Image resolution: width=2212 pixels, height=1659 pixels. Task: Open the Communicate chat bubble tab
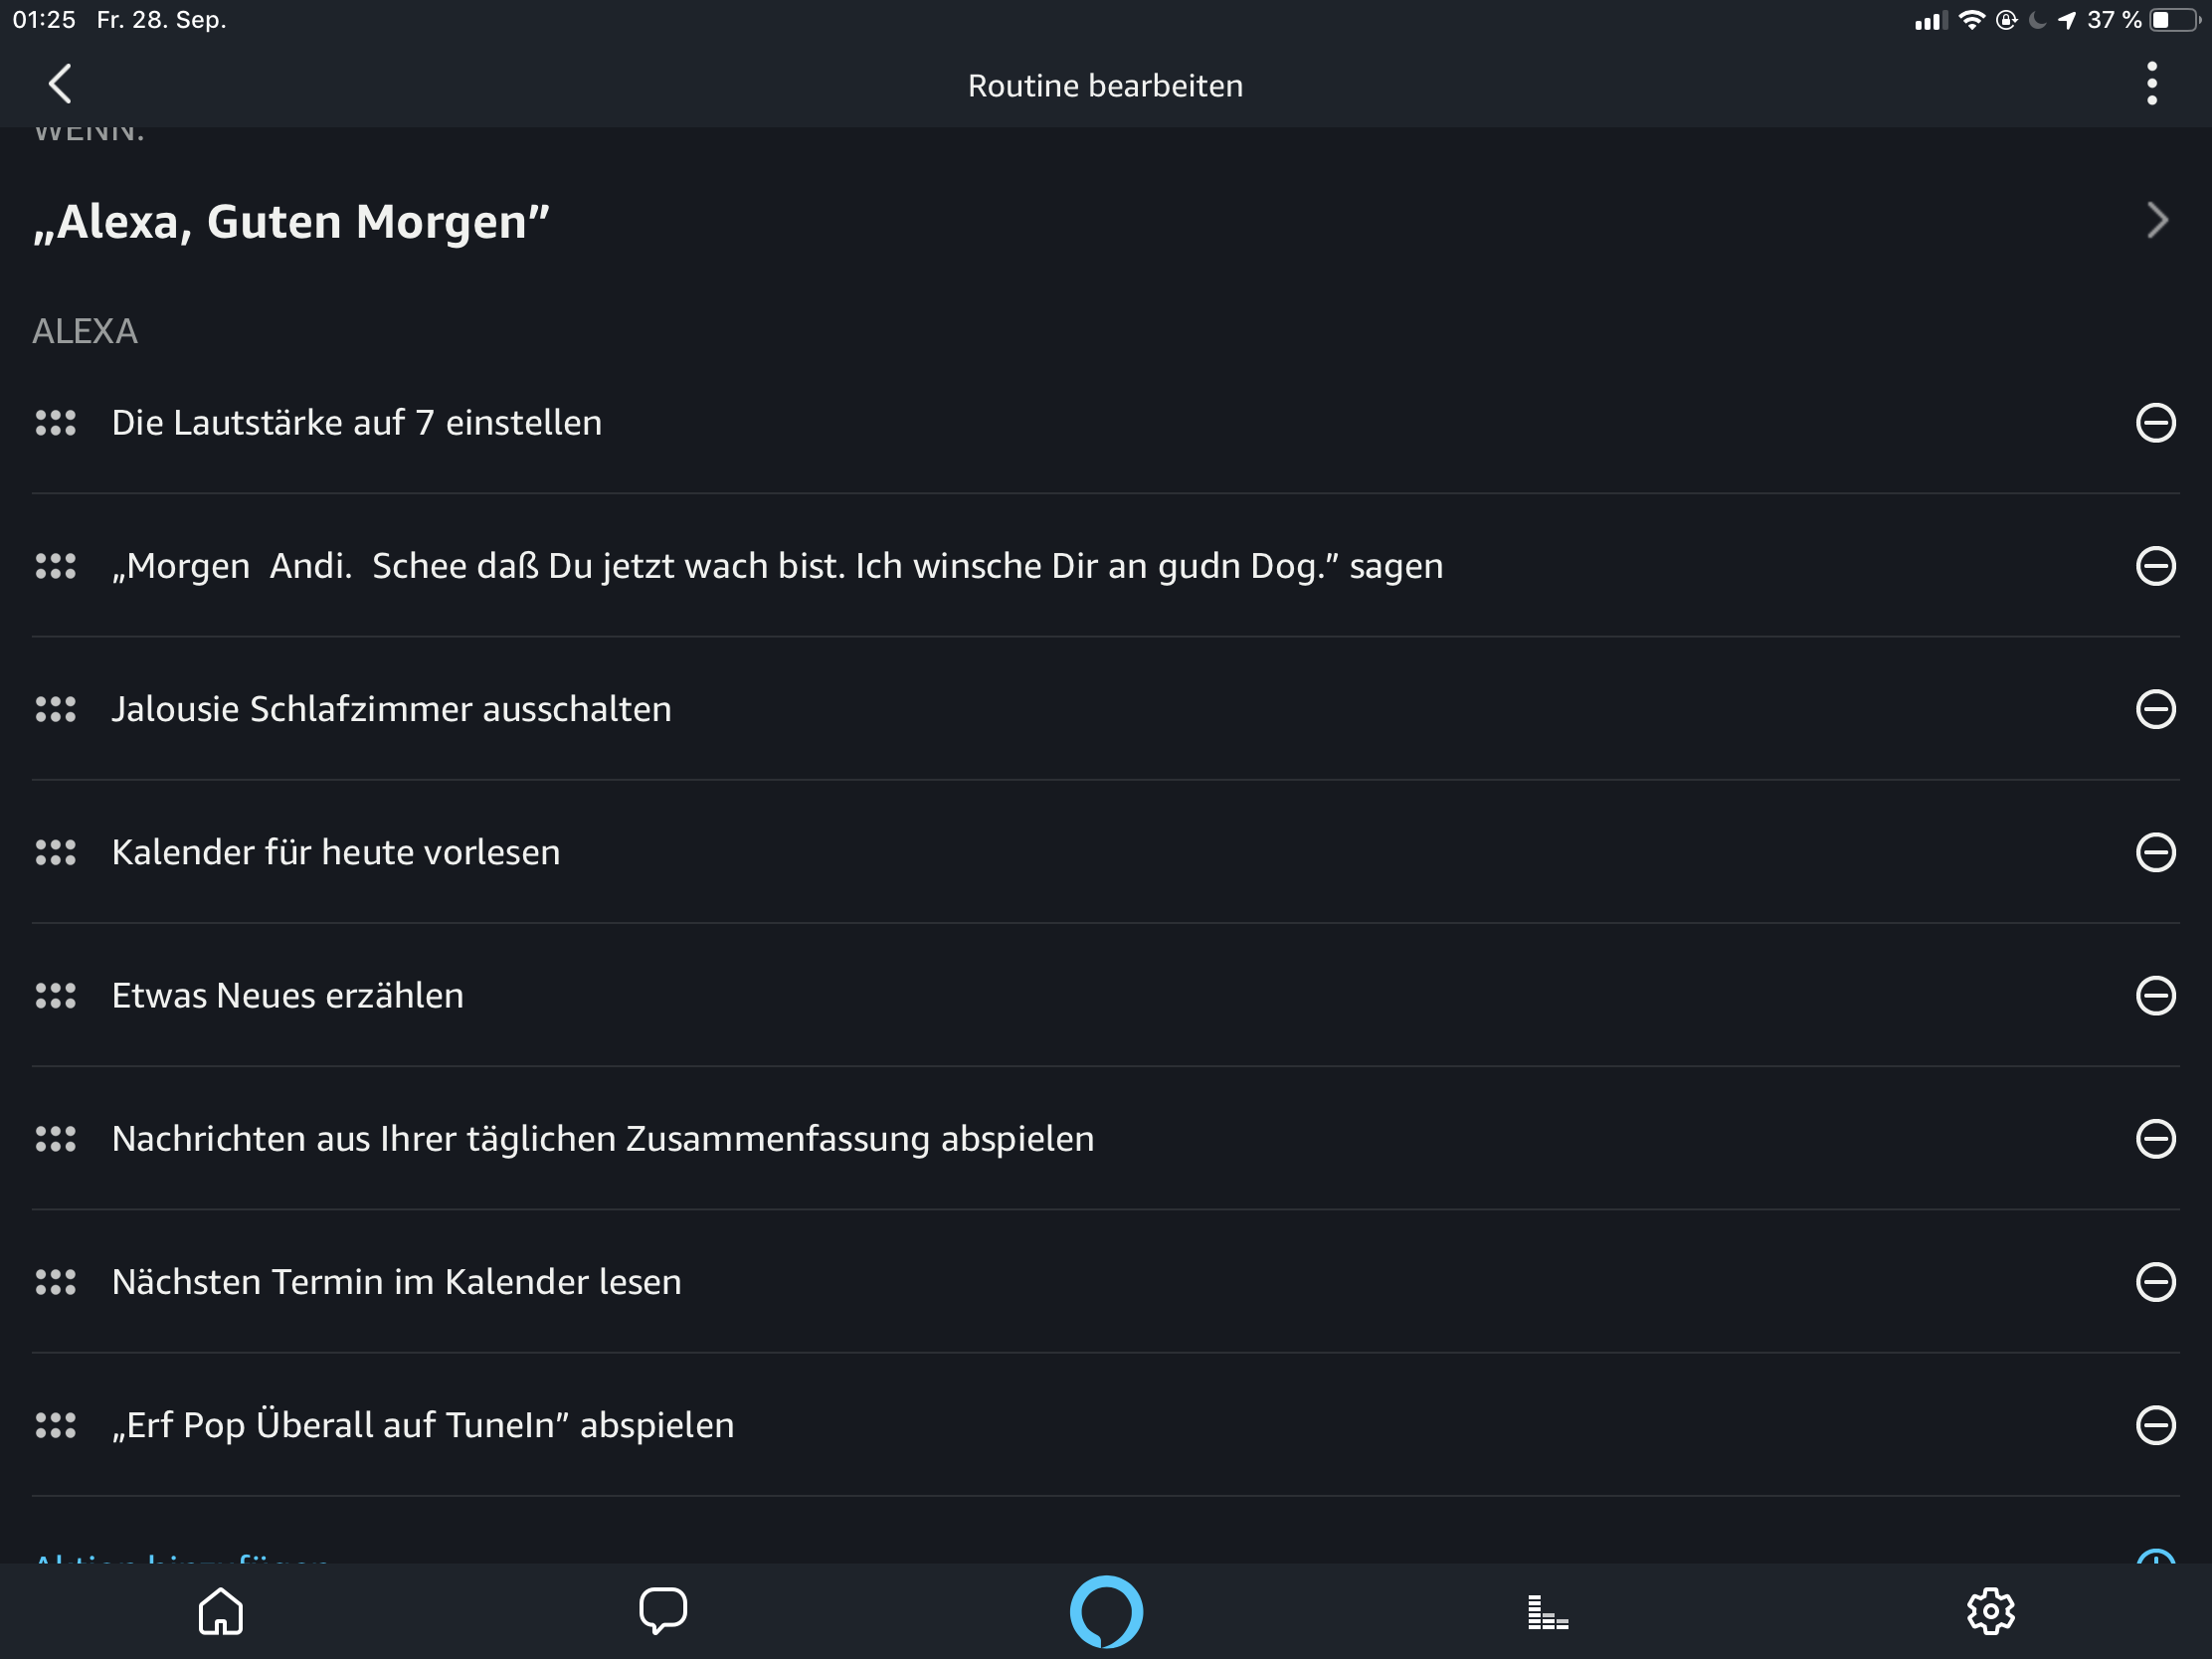(663, 1611)
